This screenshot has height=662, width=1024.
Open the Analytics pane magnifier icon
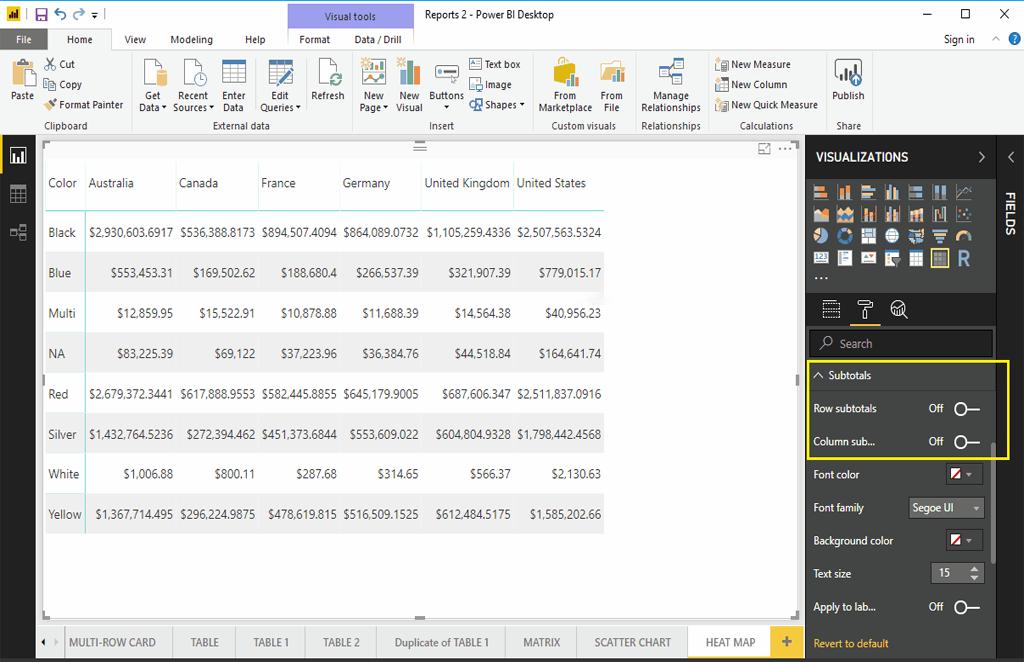[898, 309]
